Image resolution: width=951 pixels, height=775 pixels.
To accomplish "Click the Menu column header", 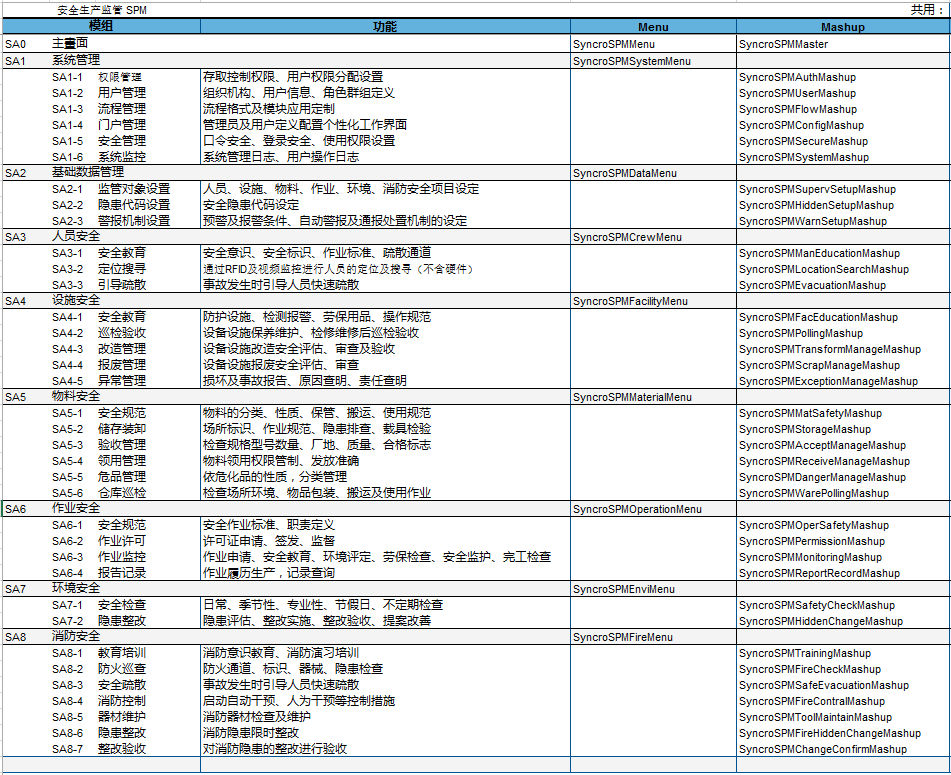I will coord(653,27).
